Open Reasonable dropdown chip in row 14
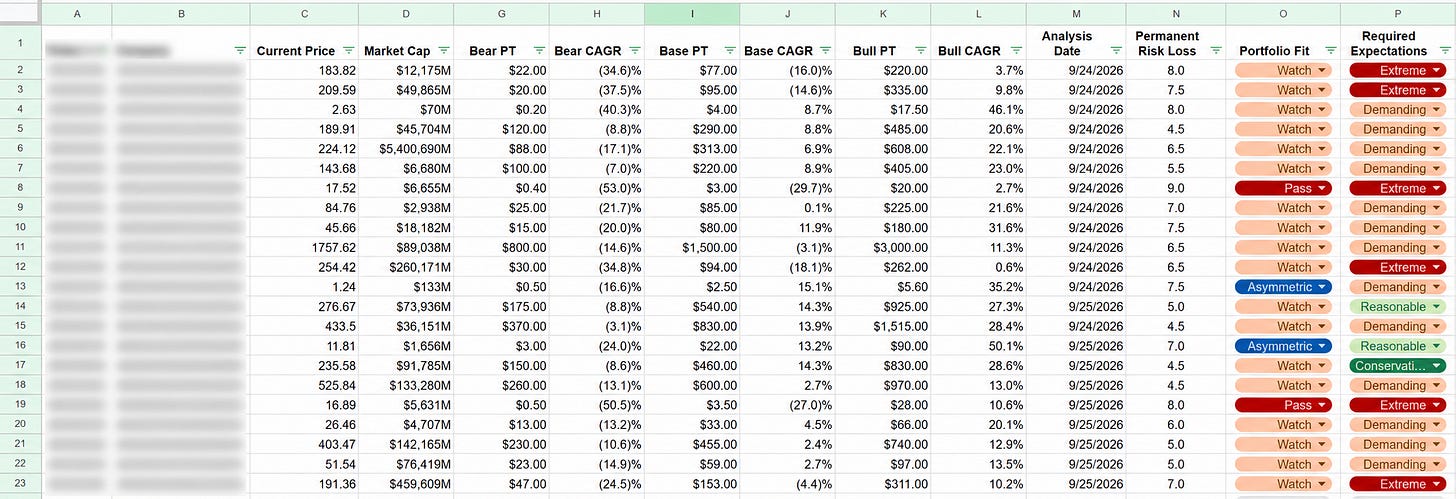Image resolution: width=1456 pixels, height=499 pixels. click(x=1397, y=307)
